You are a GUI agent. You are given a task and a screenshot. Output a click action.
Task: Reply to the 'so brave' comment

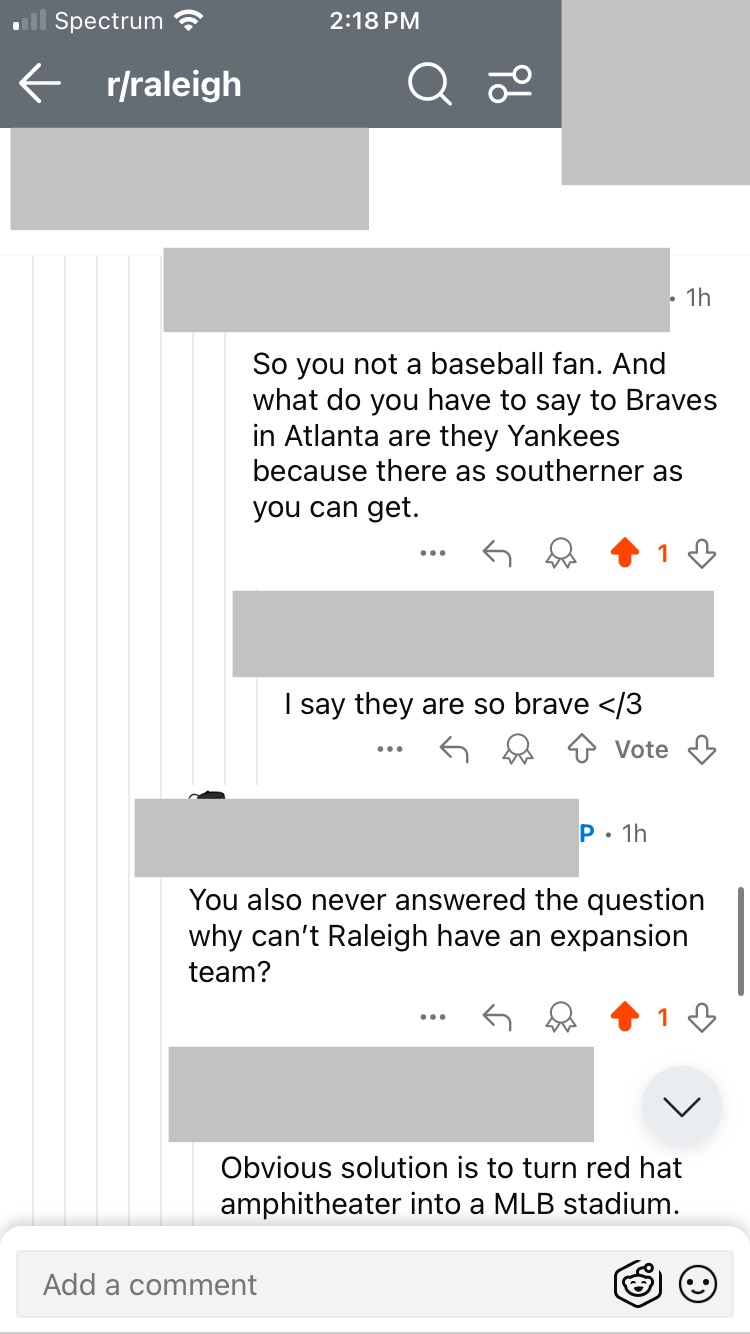[455, 749]
